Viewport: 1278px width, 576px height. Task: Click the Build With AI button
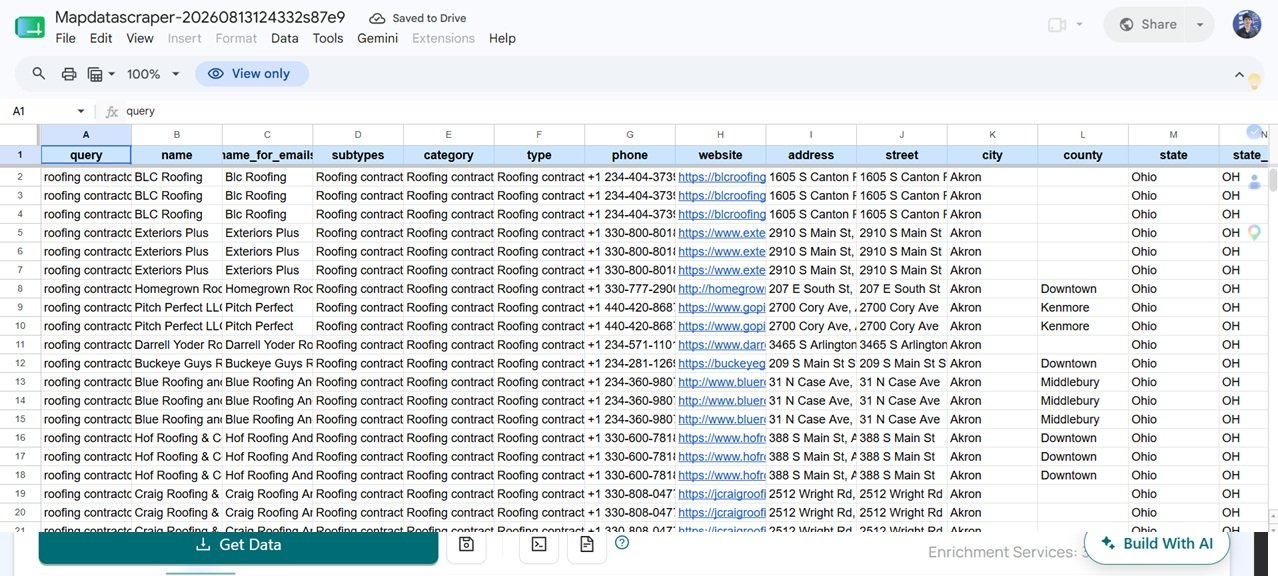point(1157,544)
